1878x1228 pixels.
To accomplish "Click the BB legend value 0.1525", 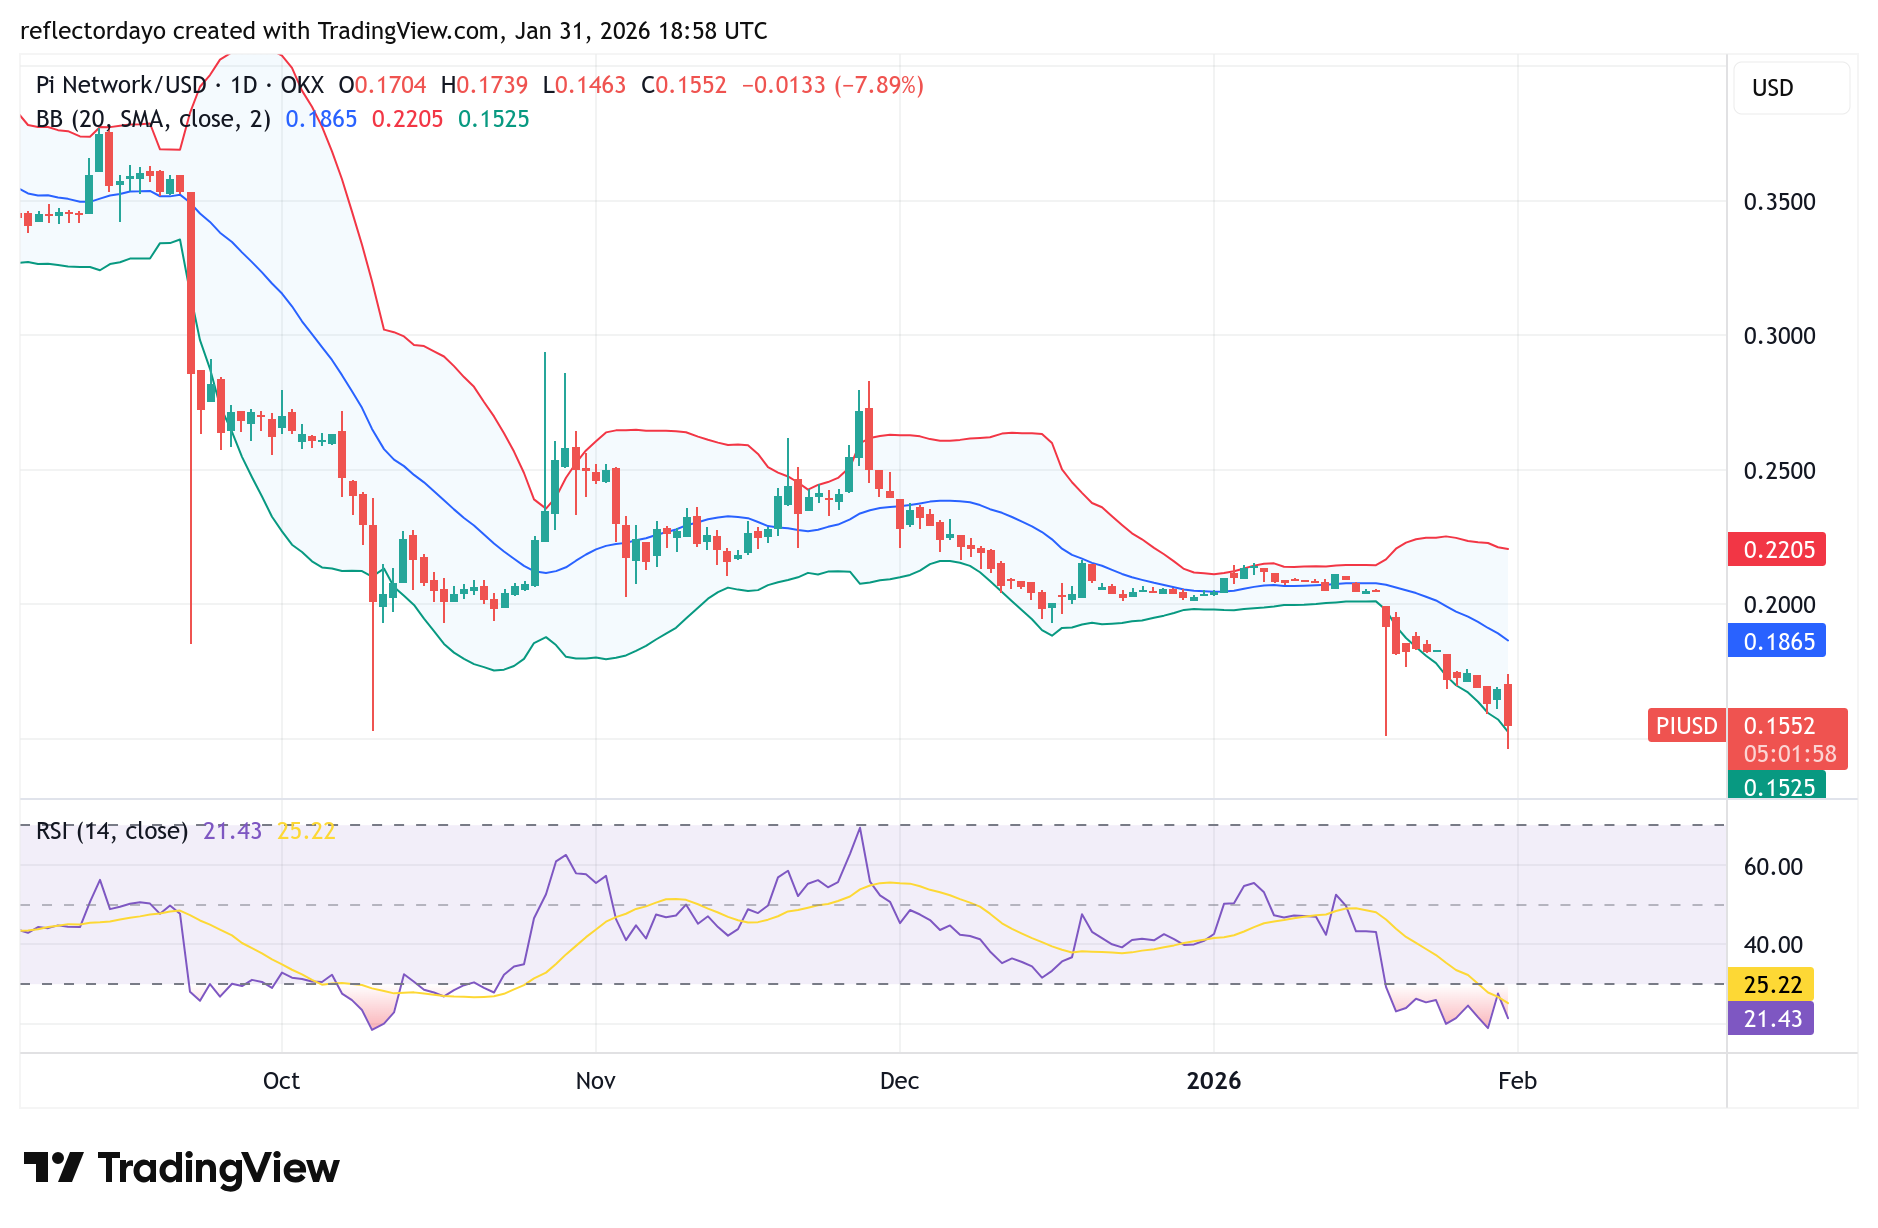I will [x=493, y=119].
